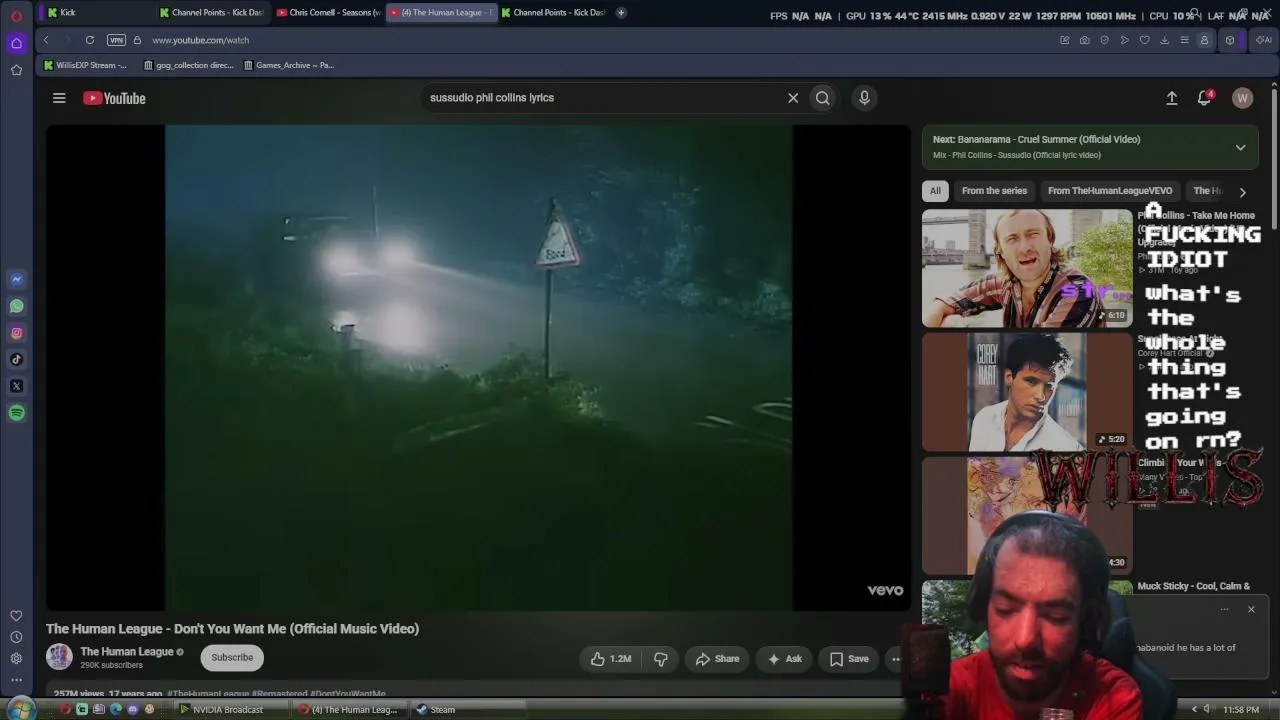Select the From the series chip
1280x720 pixels.
click(x=994, y=191)
